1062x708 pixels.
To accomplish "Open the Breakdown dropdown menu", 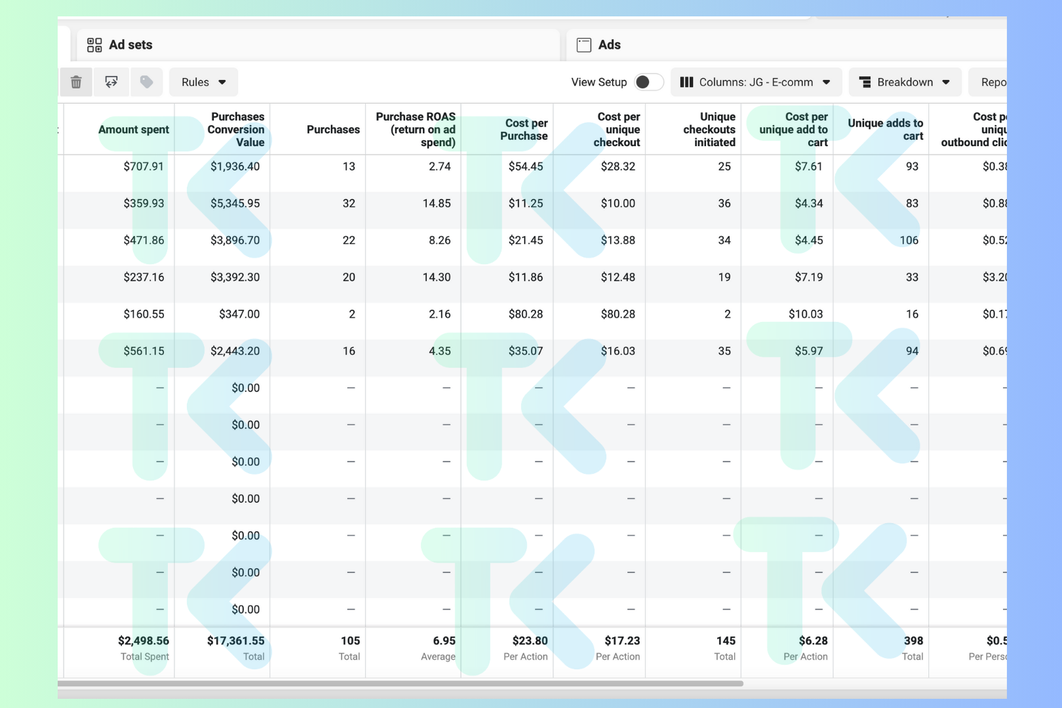I will click(905, 82).
